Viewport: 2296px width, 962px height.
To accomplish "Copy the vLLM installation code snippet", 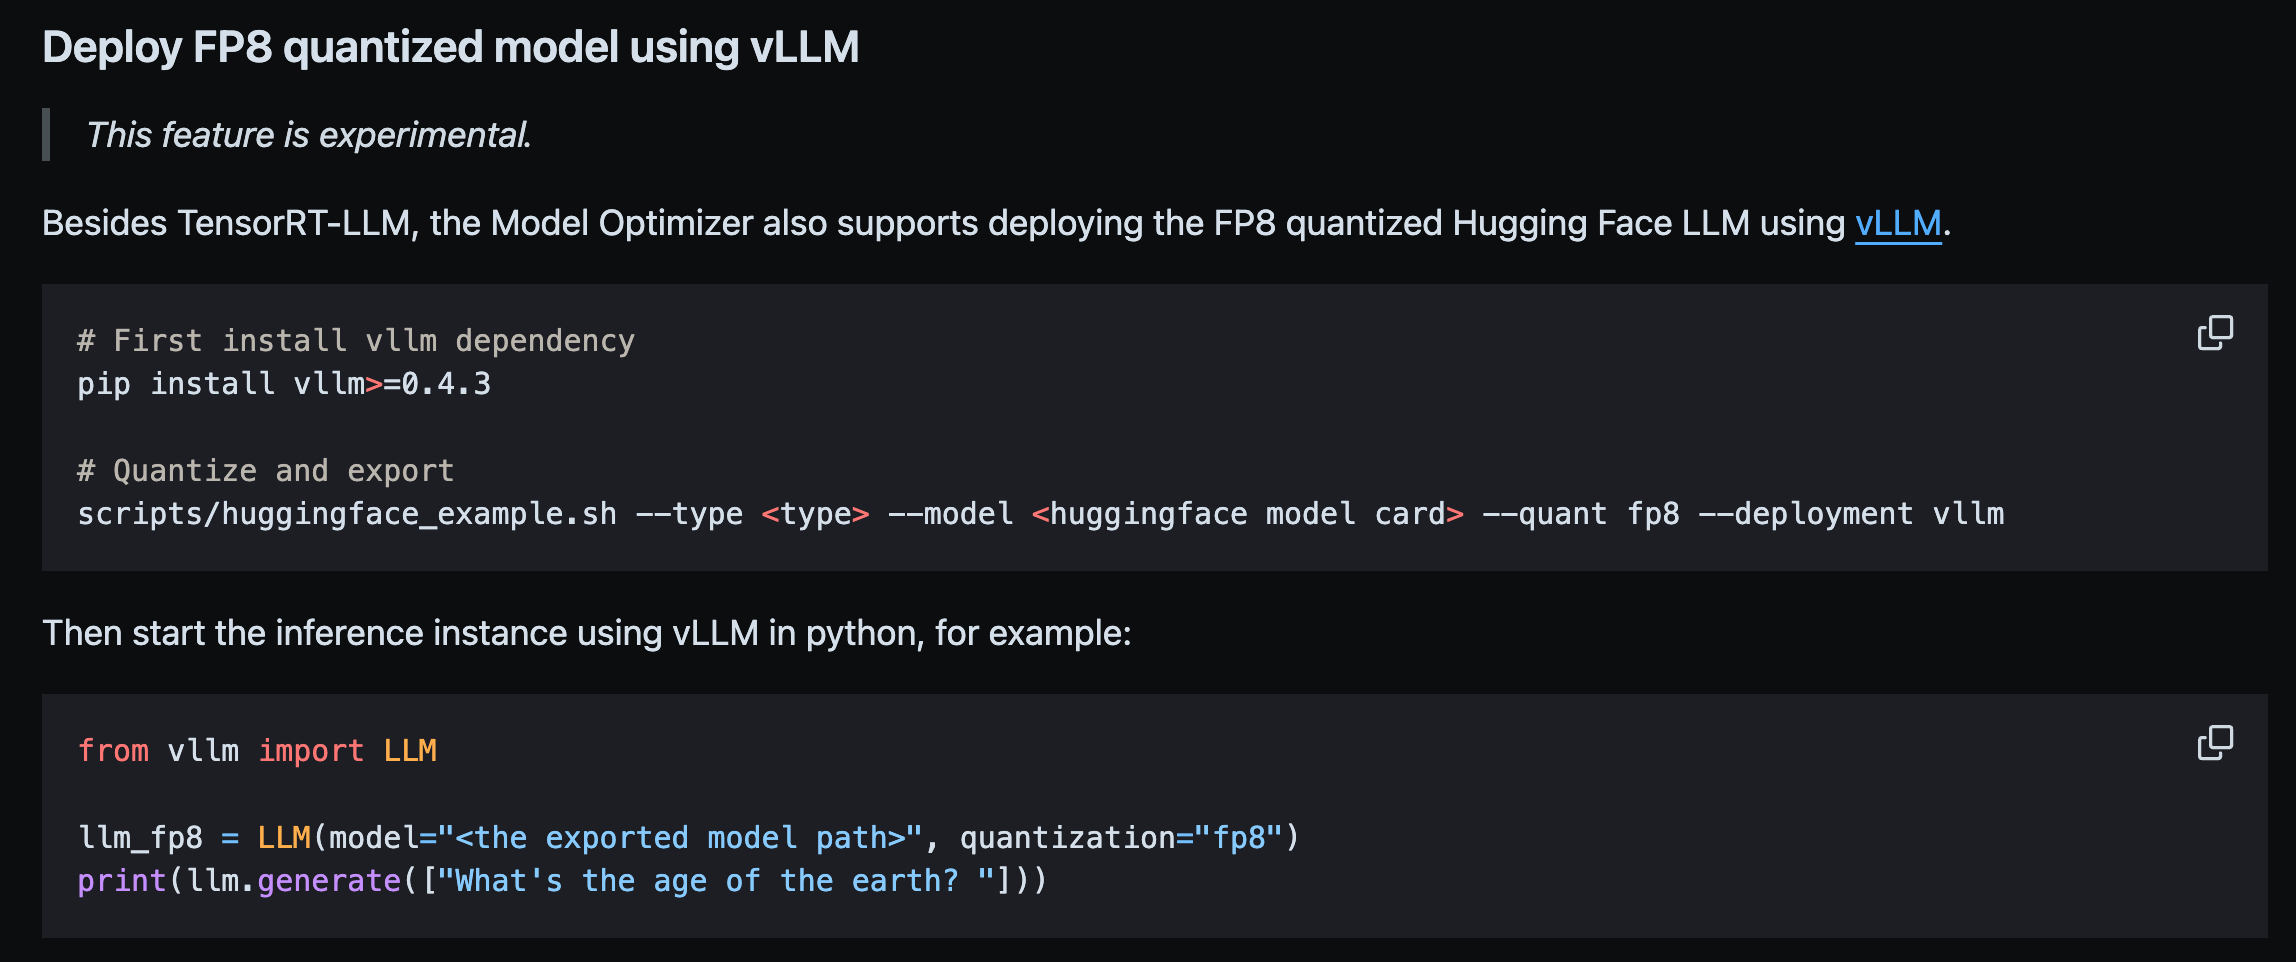I will click(2216, 331).
